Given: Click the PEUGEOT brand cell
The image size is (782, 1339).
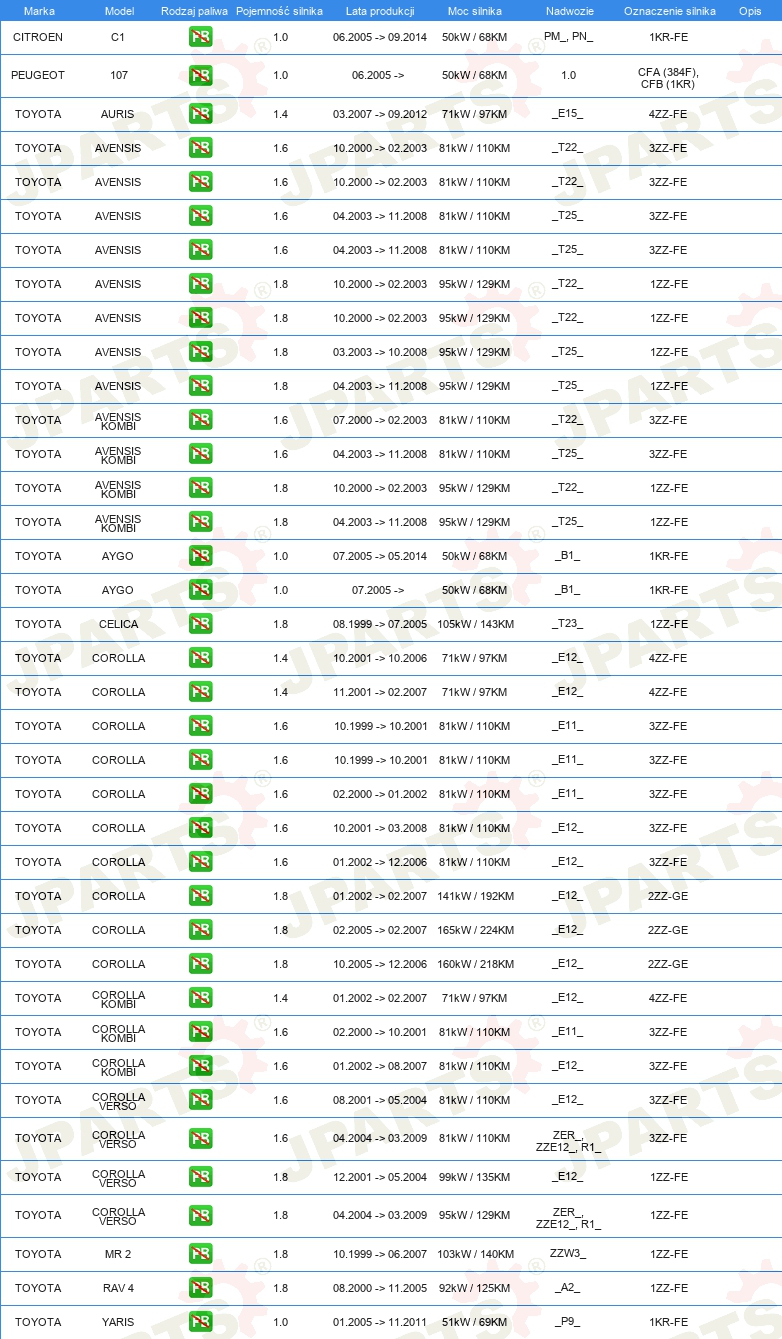Looking at the screenshot, I should click(x=38, y=75).
